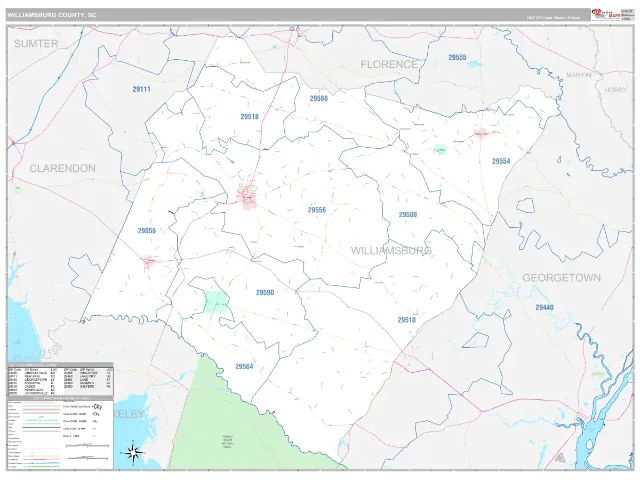Click the ZIP code boundary locator table
640x480 pixels.
click(60, 379)
